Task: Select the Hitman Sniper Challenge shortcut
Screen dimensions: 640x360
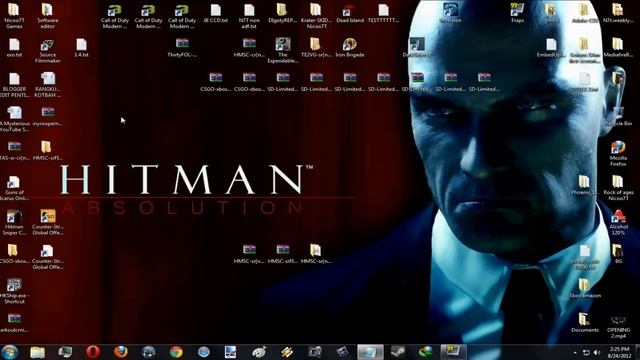Action: click(x=14, y=223)
